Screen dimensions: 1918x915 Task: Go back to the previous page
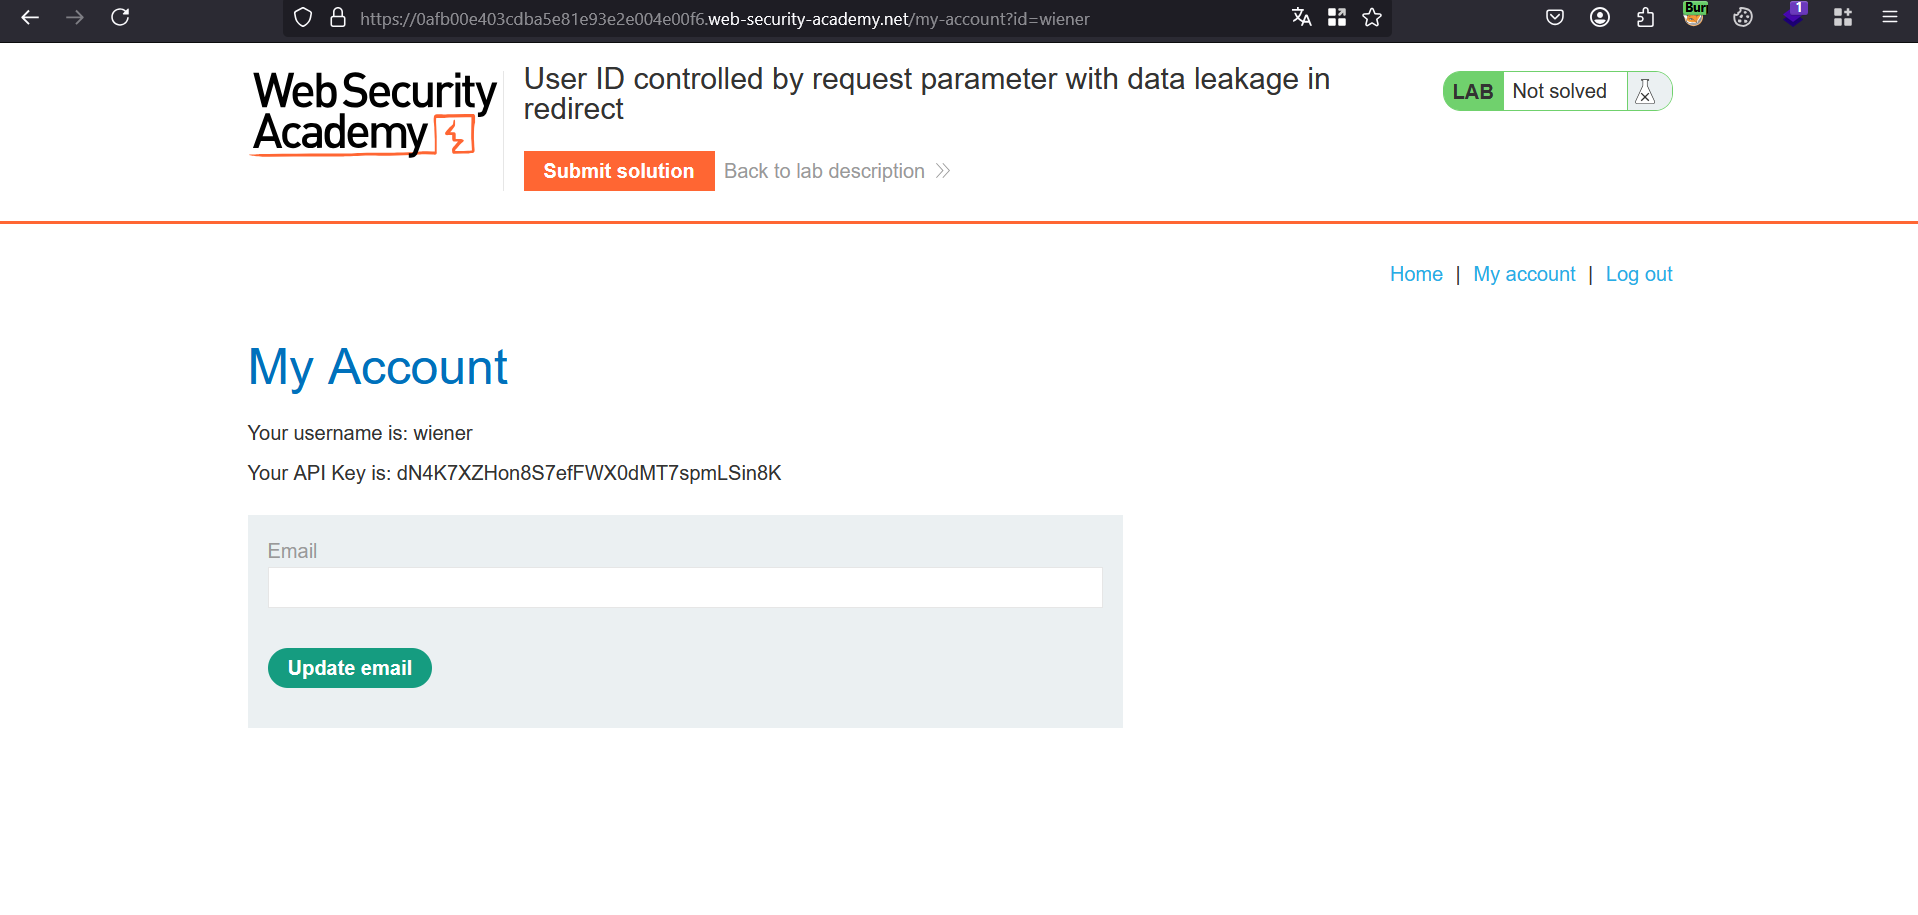[x=30, y=18]
